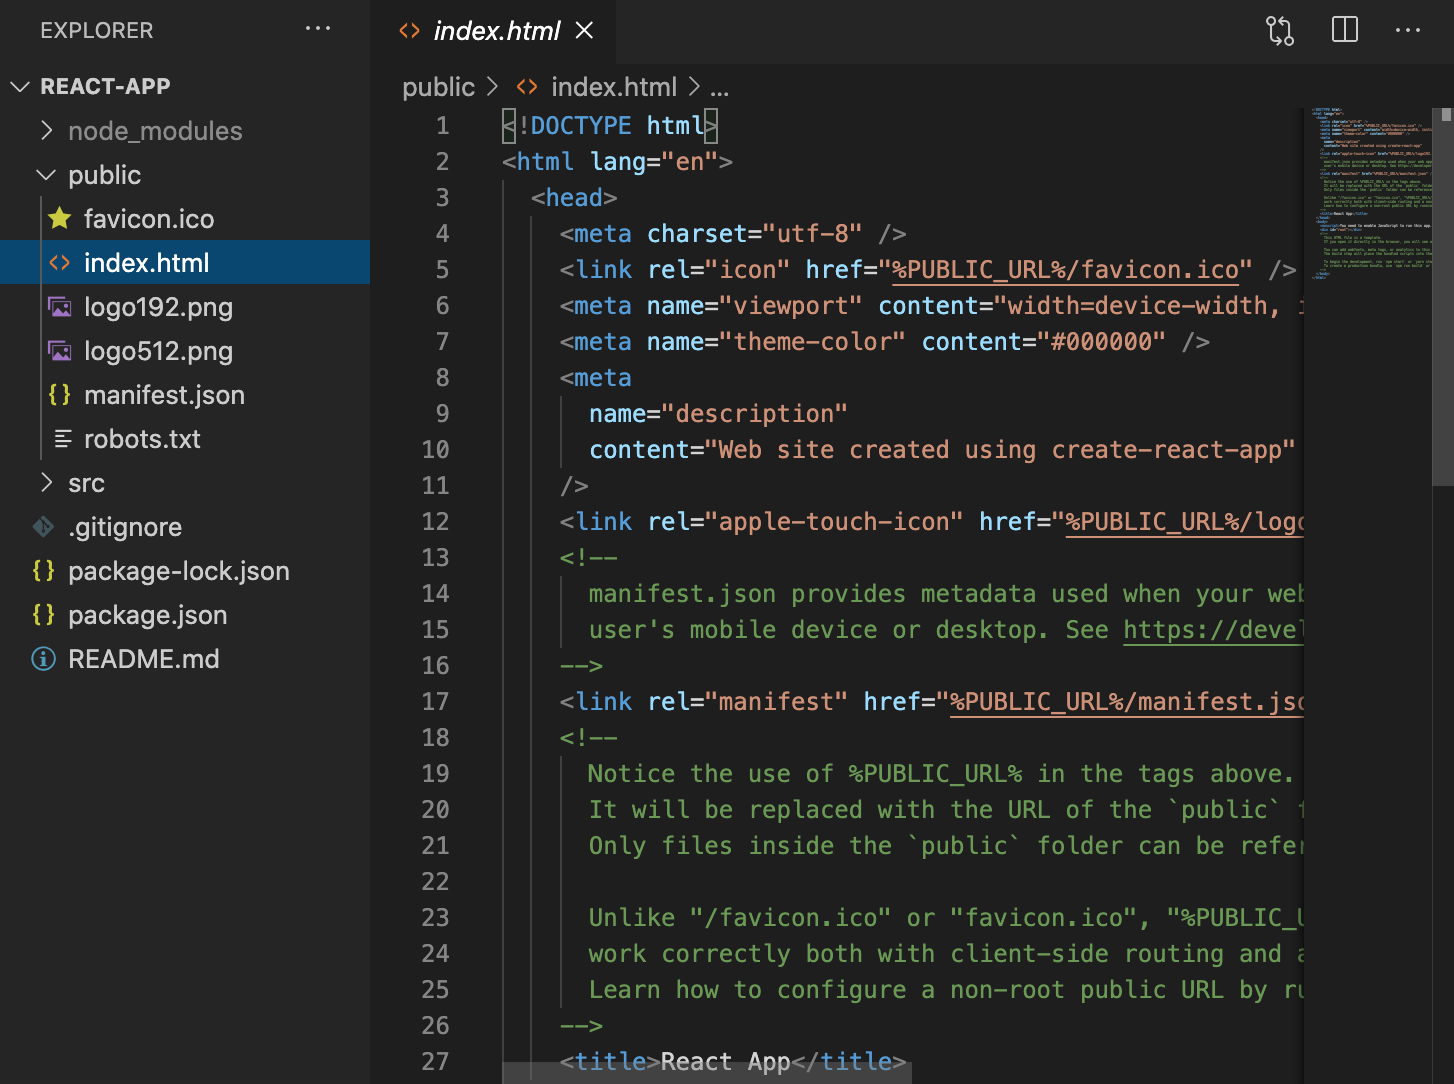Open package.json file
The width and height of the screenshot is (1454, 1084).
coord(147,614)
